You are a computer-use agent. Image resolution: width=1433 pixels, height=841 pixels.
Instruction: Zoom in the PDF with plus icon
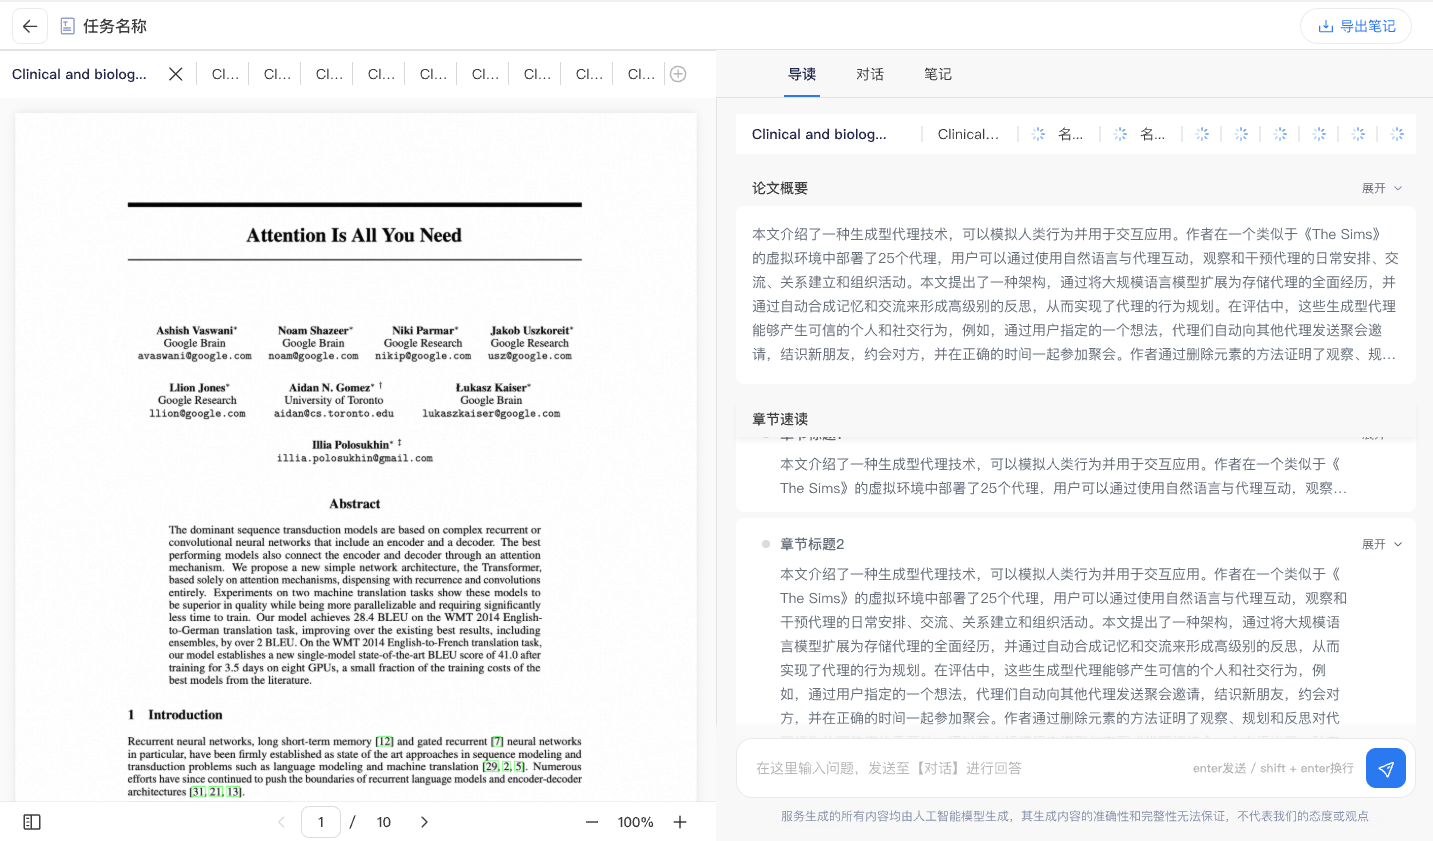[x=680, y=822]
